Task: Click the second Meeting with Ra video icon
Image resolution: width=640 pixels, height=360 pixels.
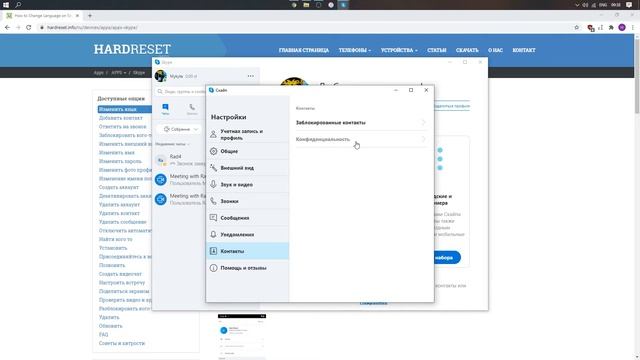Action: point(161,199)
